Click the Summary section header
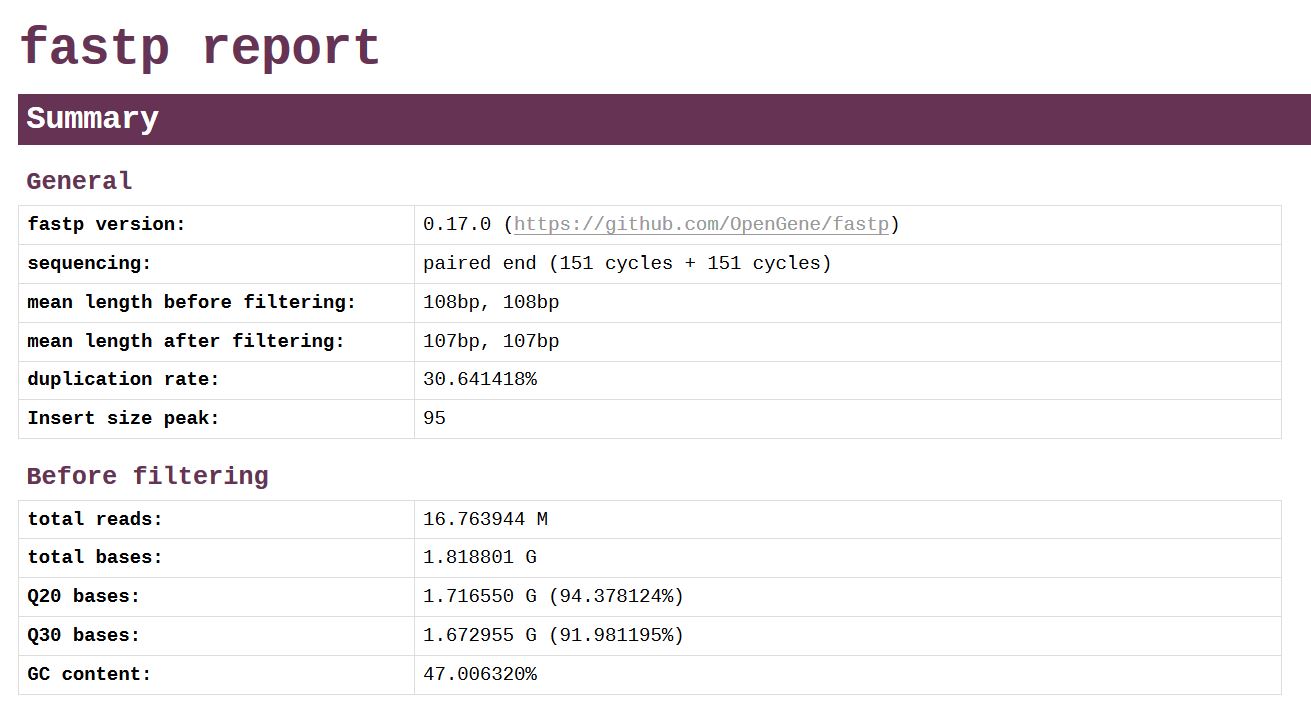Screen dimensions: 1311x704 click(x=664, y=119)
